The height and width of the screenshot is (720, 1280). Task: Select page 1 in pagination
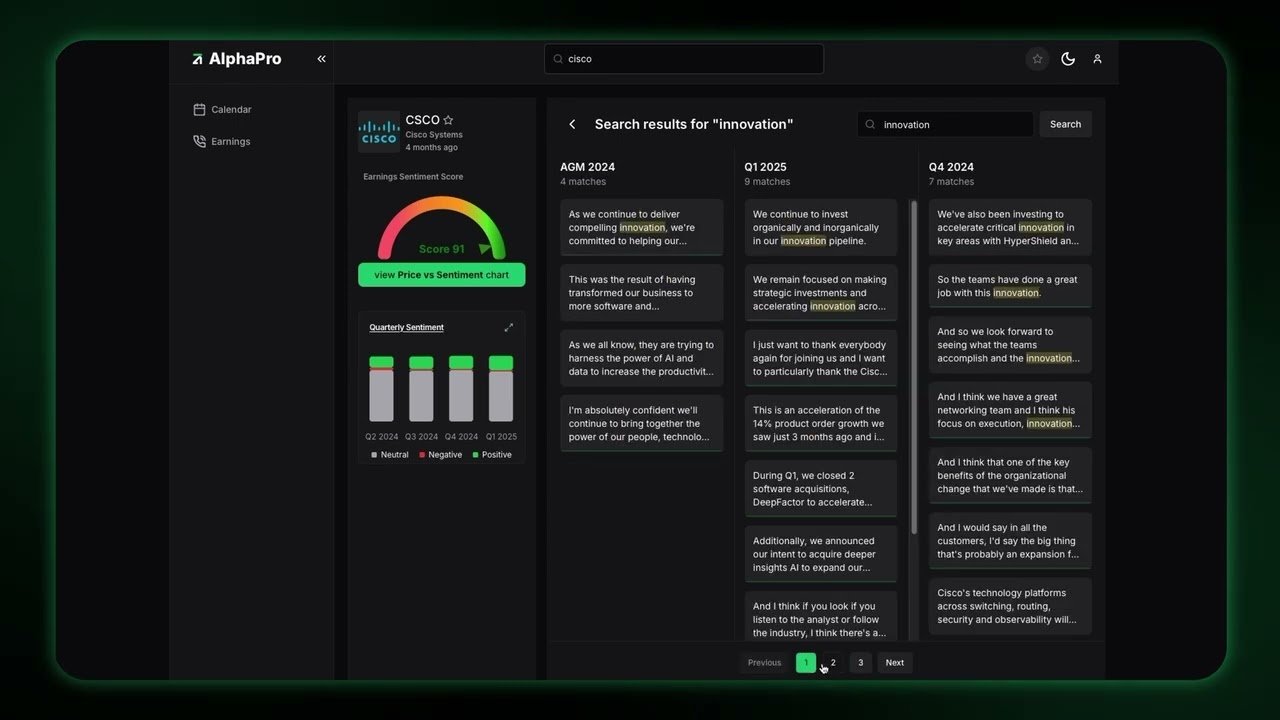point(806,663)
